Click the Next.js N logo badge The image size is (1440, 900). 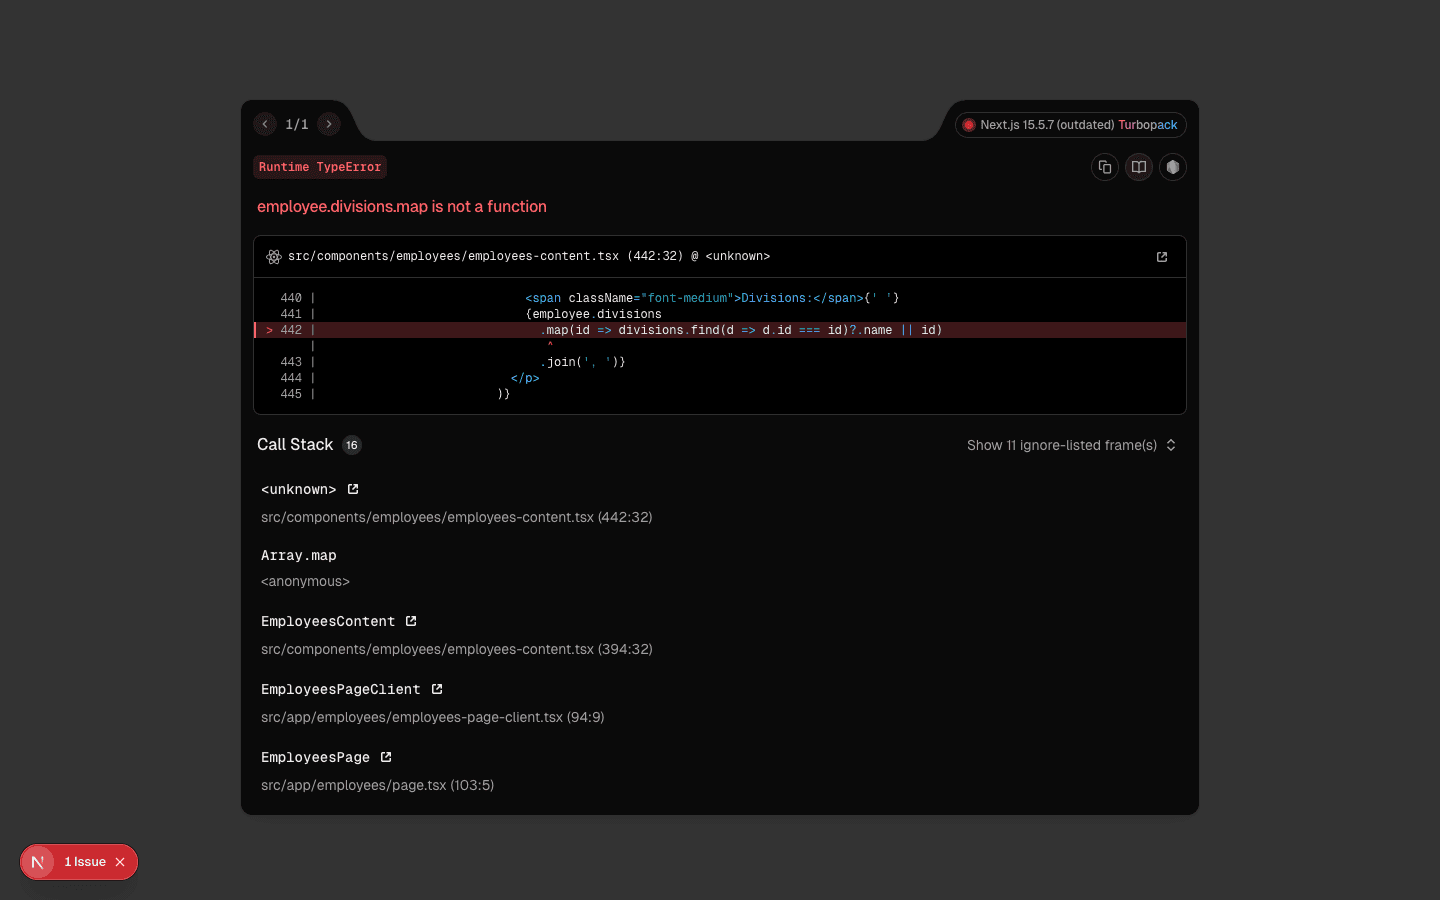(x=38, y=862)
